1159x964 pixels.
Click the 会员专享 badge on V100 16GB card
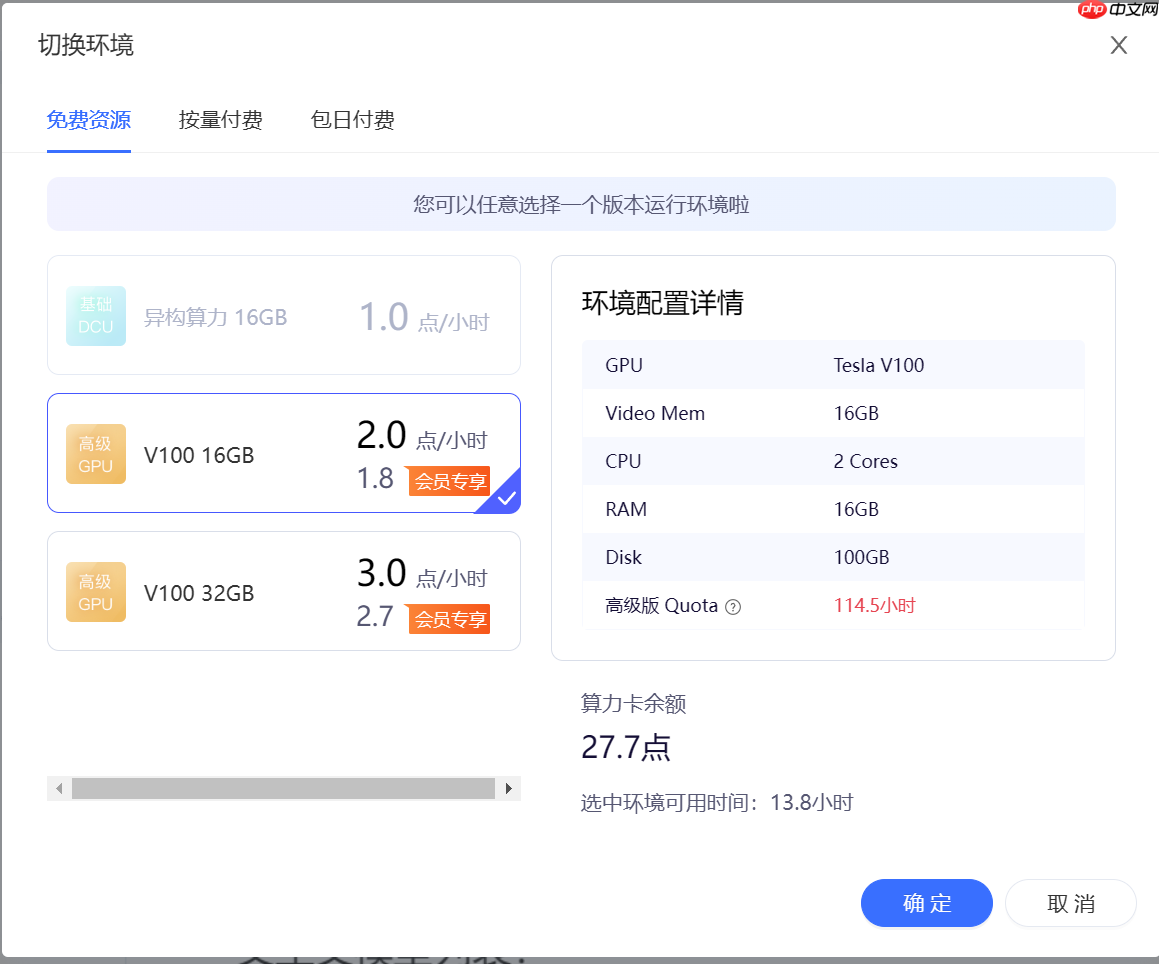pos(448,480)
